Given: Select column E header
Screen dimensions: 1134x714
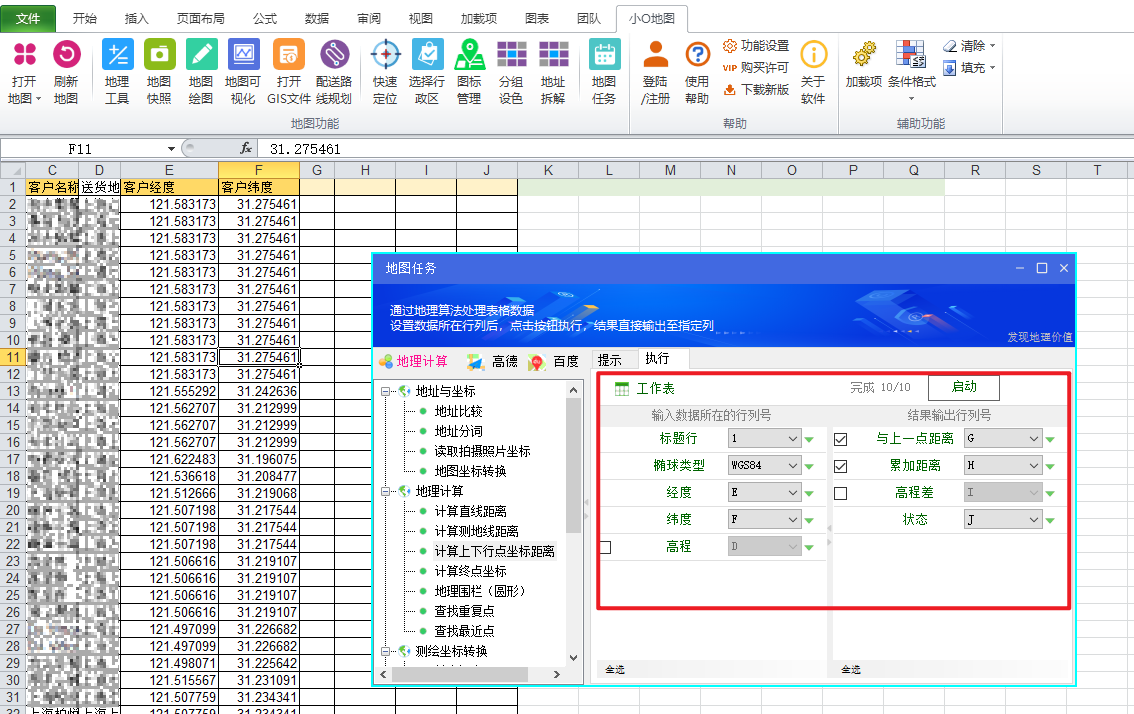Looking at the screenshot, I should click(x=169, y=170).
